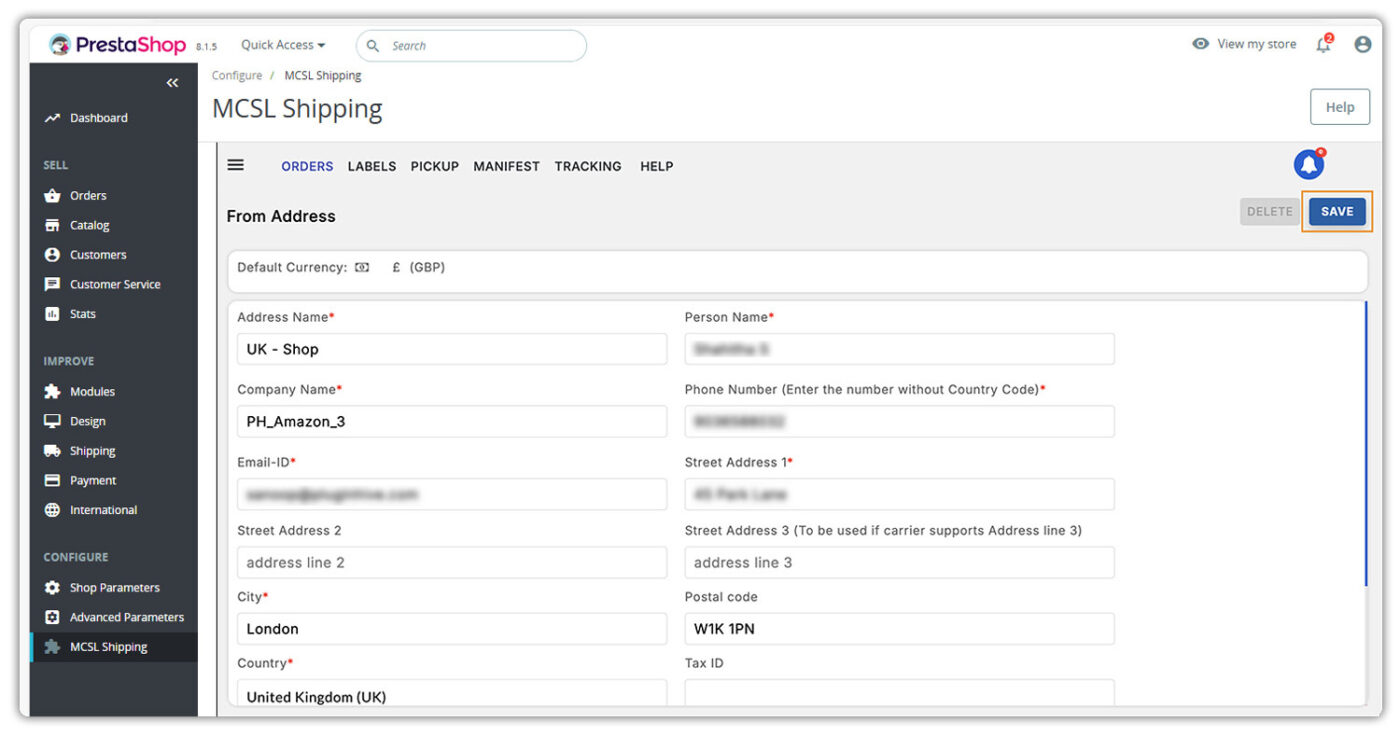Click the Street Address 2 field
This screenshot has height=736, width=1400.
pos(452,562)
